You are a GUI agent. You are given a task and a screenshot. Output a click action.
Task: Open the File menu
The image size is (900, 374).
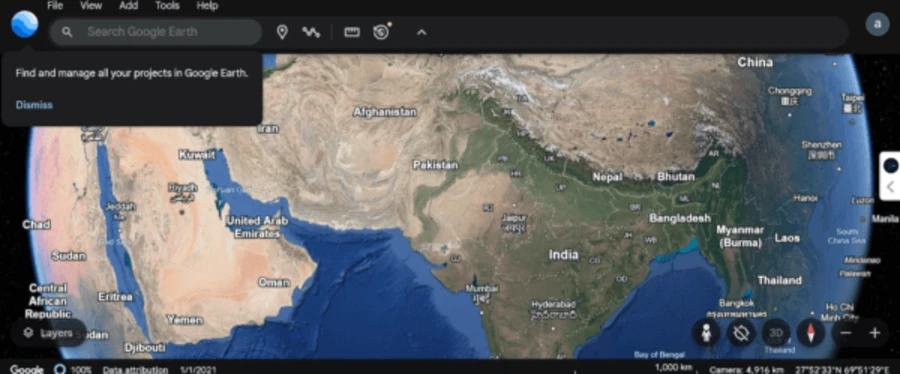[x=55, y=6]
